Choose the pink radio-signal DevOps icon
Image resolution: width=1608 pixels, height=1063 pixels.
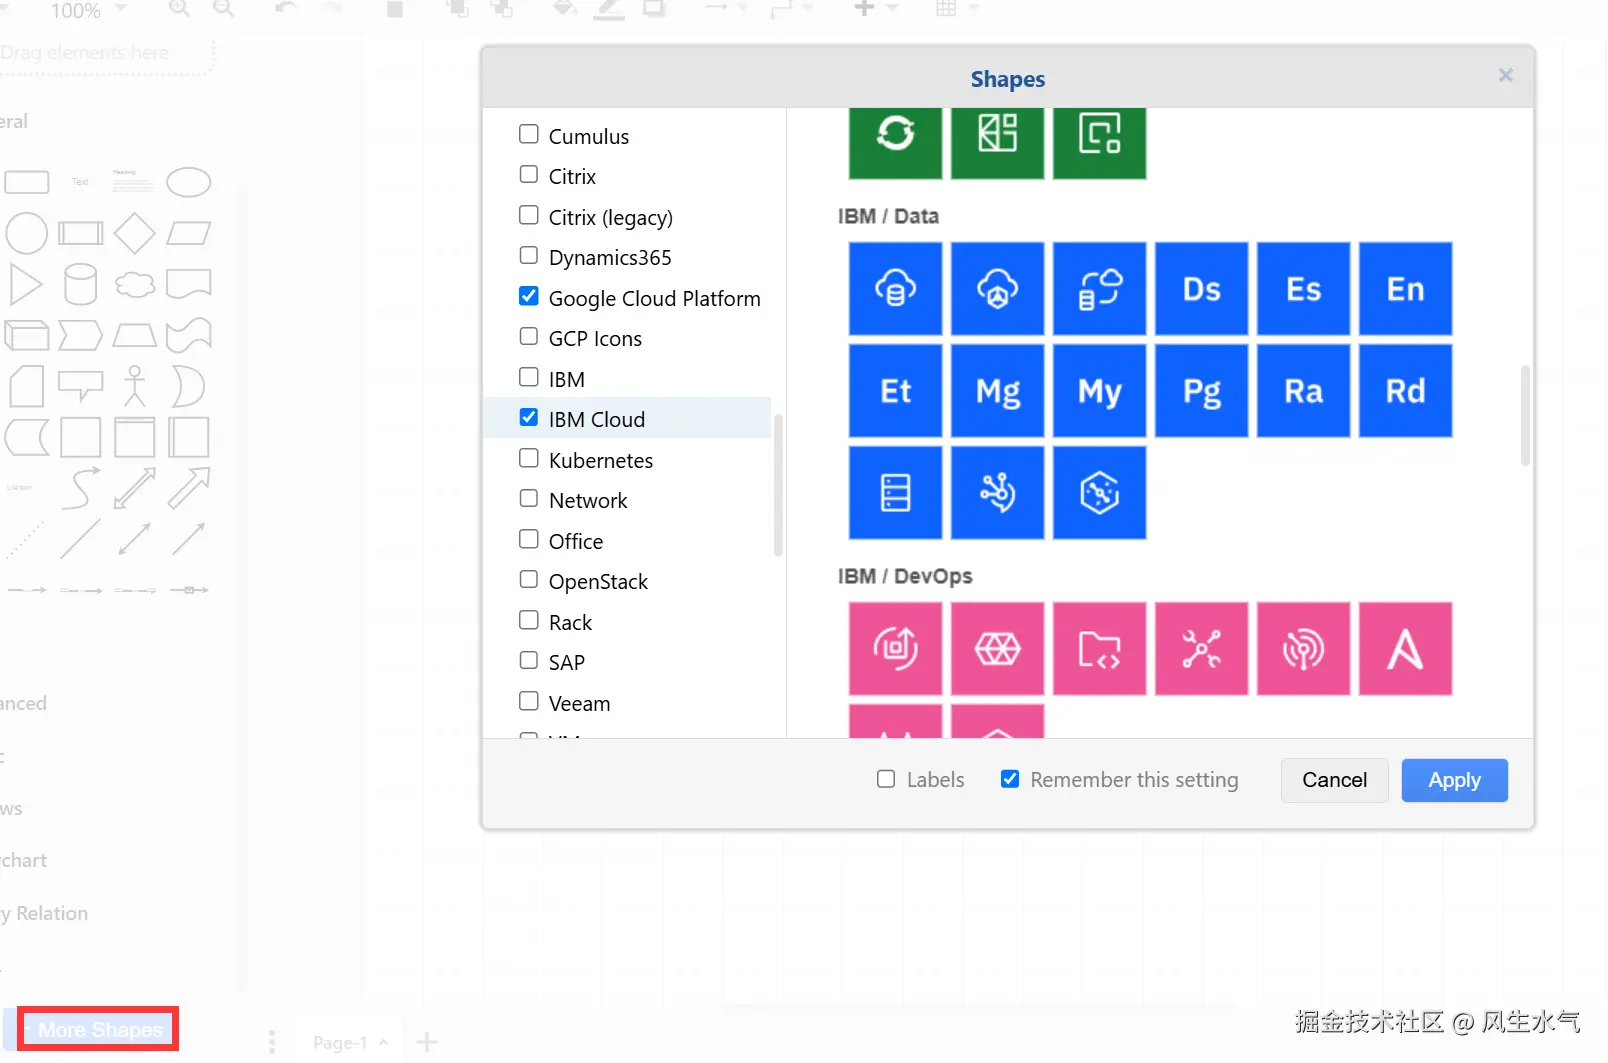[x=1303, y=649]
